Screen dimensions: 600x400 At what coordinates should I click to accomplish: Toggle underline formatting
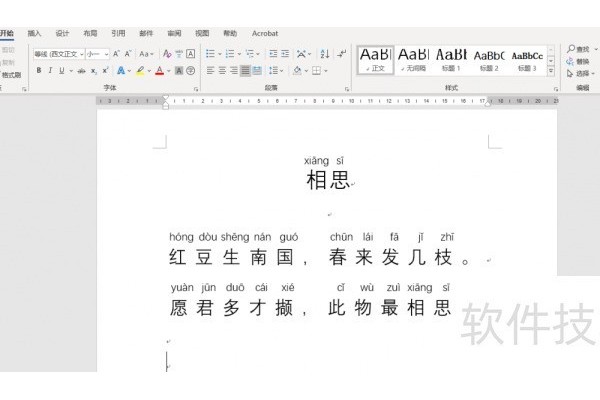62,71
